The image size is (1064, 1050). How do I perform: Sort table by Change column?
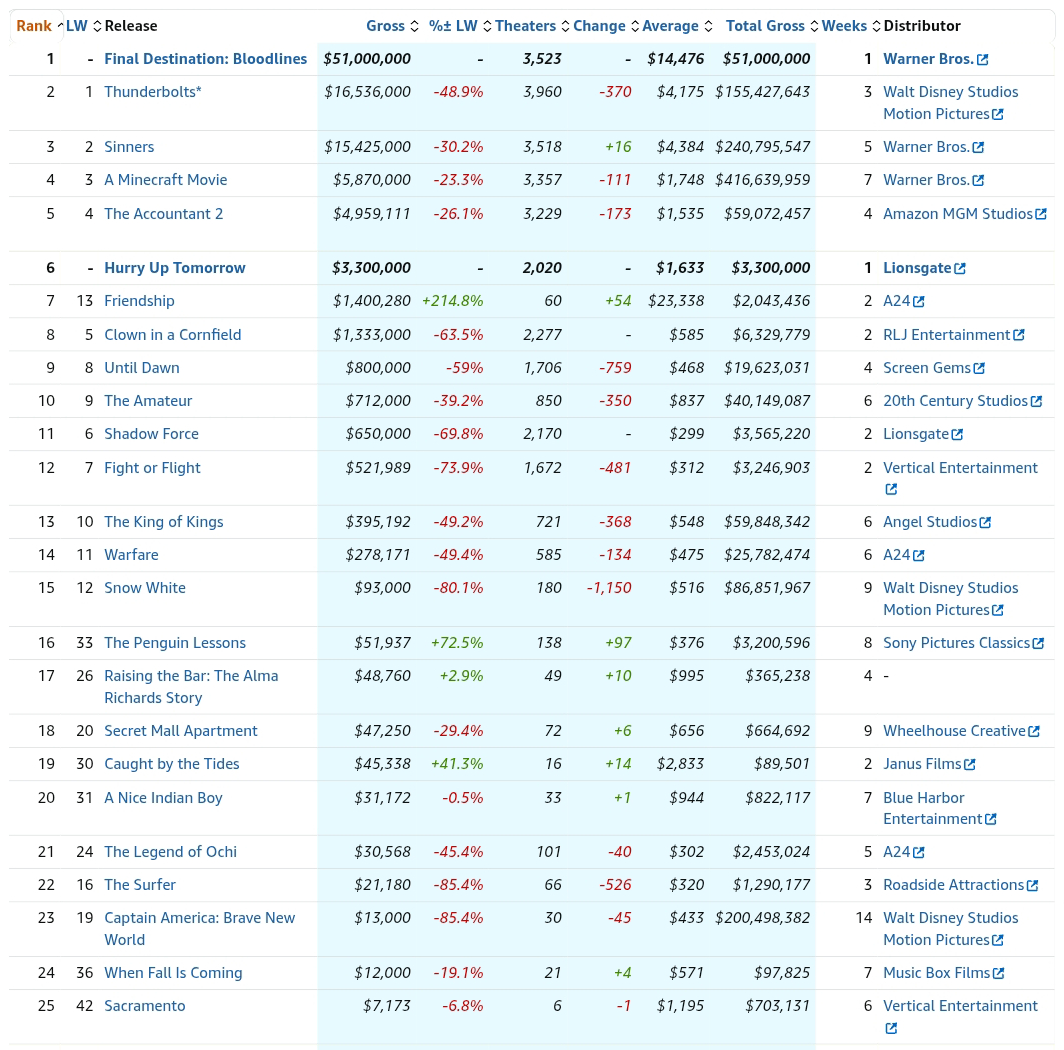pos(606,26)
